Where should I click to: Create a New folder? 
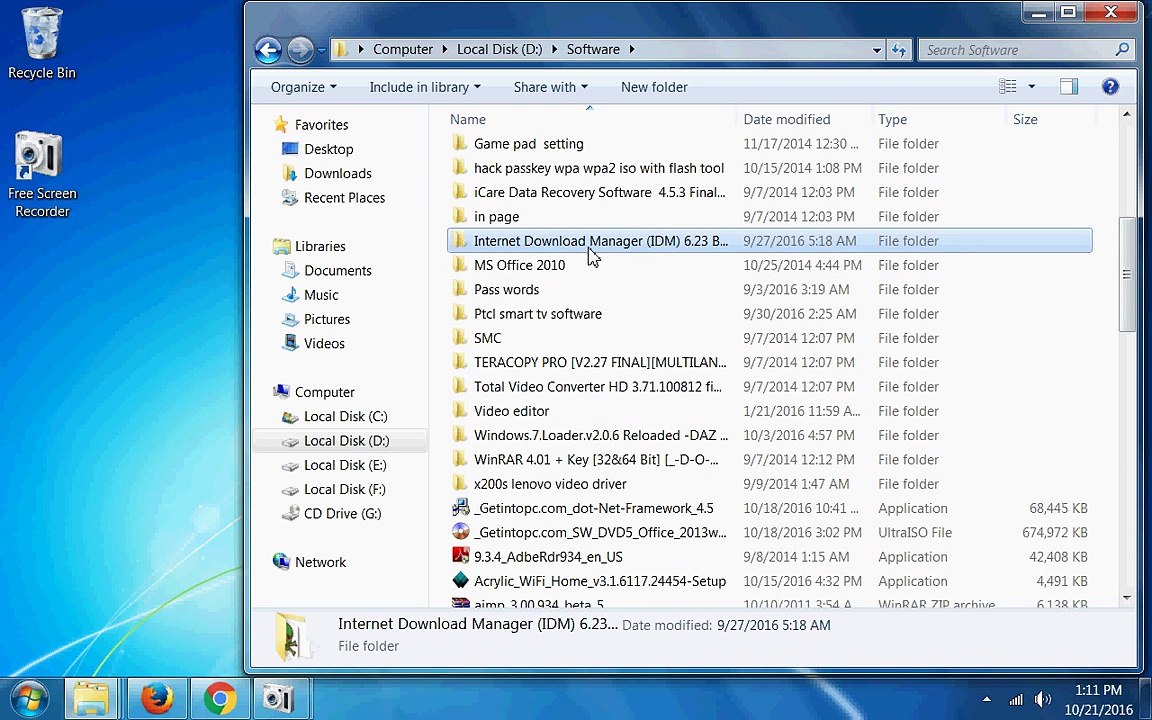click(654, 87)
